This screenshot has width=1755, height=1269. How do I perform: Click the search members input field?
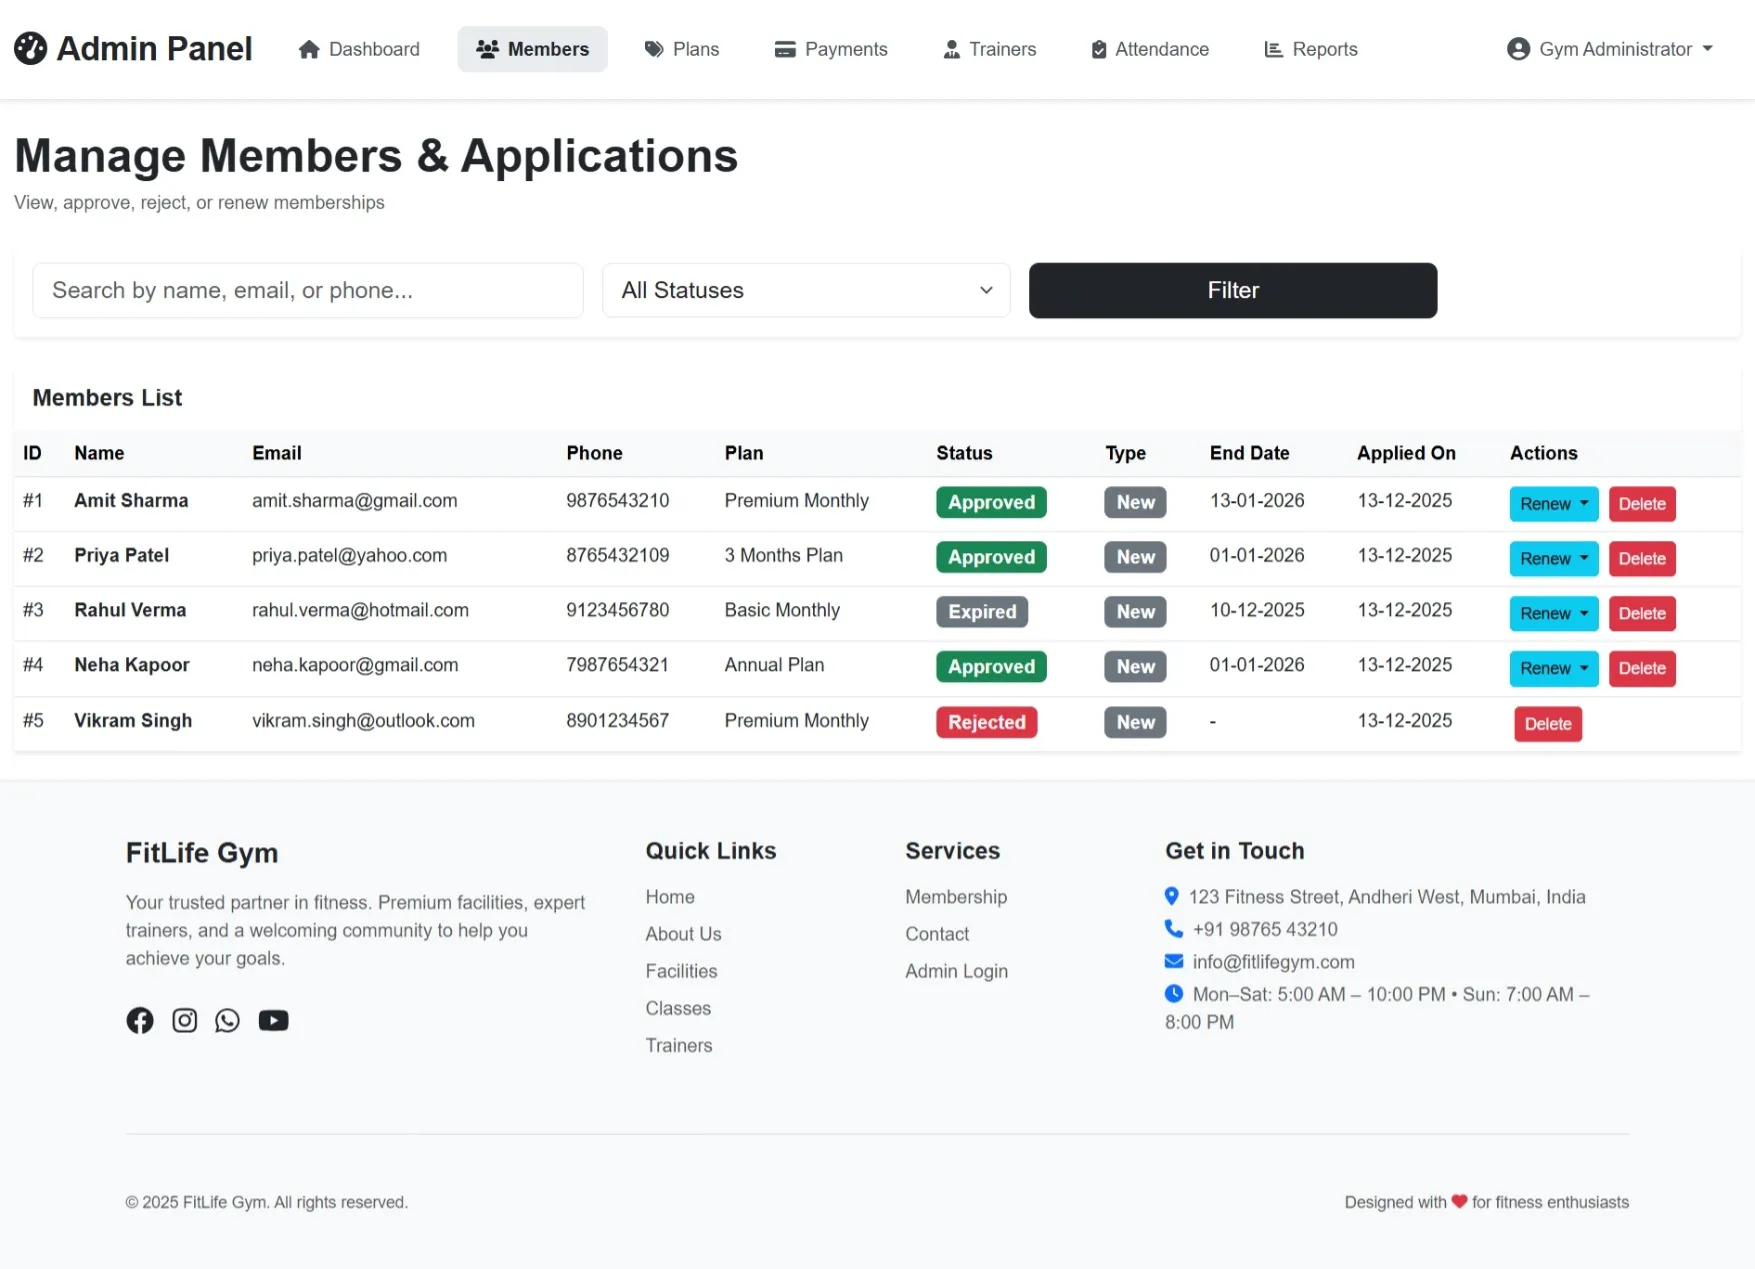pos(307,290)
